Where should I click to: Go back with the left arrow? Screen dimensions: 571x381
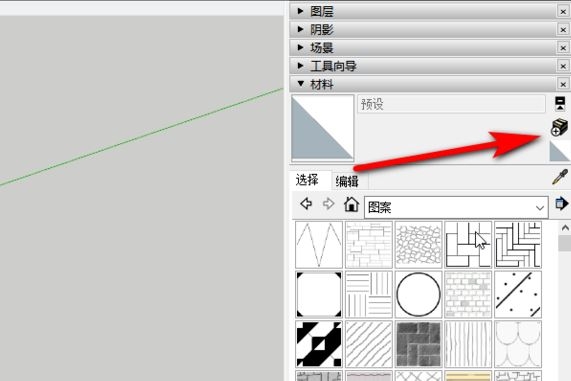click(306, 204)
